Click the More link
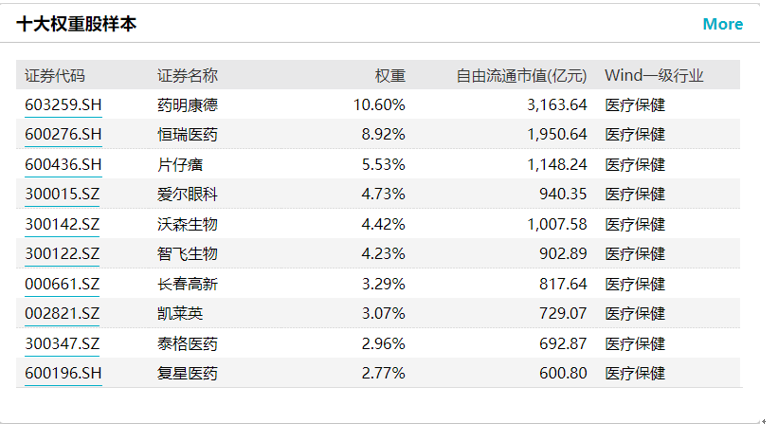Screen dimensions: 766x428 722,24
